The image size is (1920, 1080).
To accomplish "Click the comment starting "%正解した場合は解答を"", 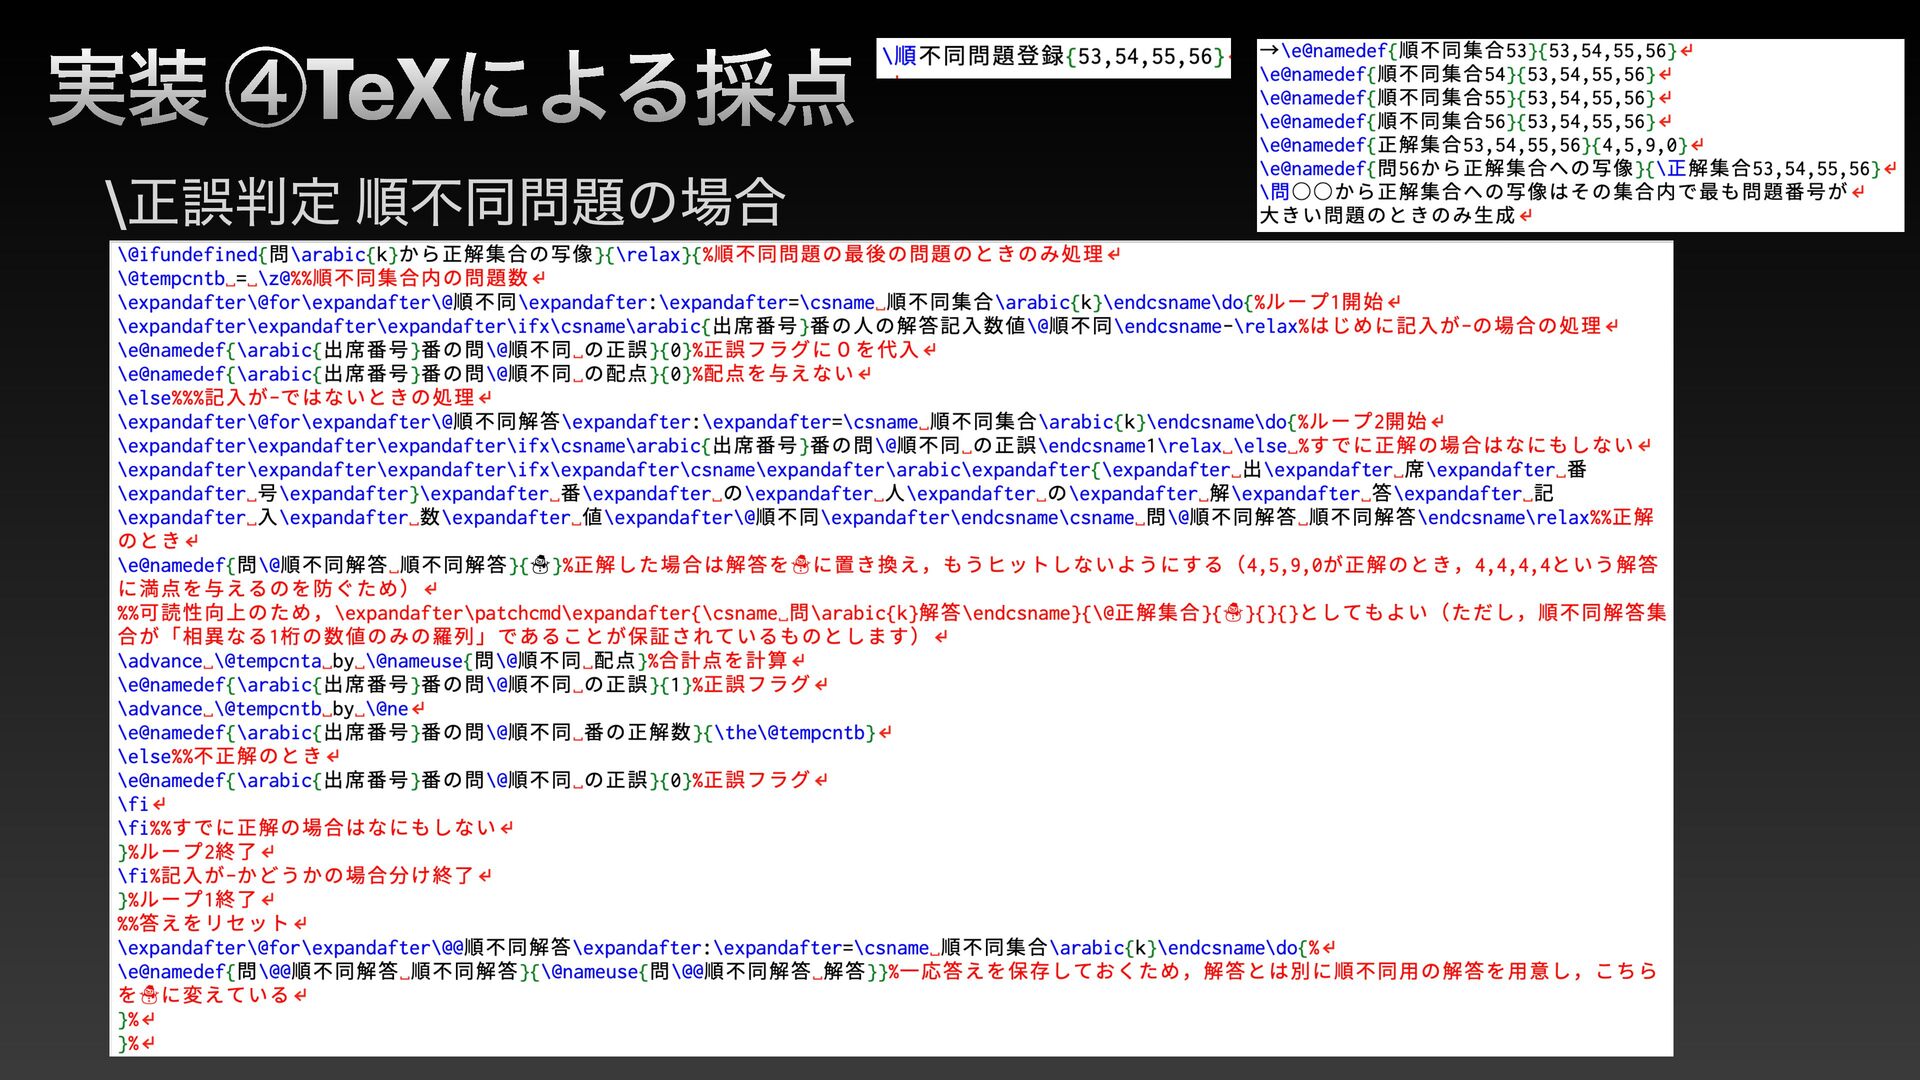I will [x=1110, y=566].
